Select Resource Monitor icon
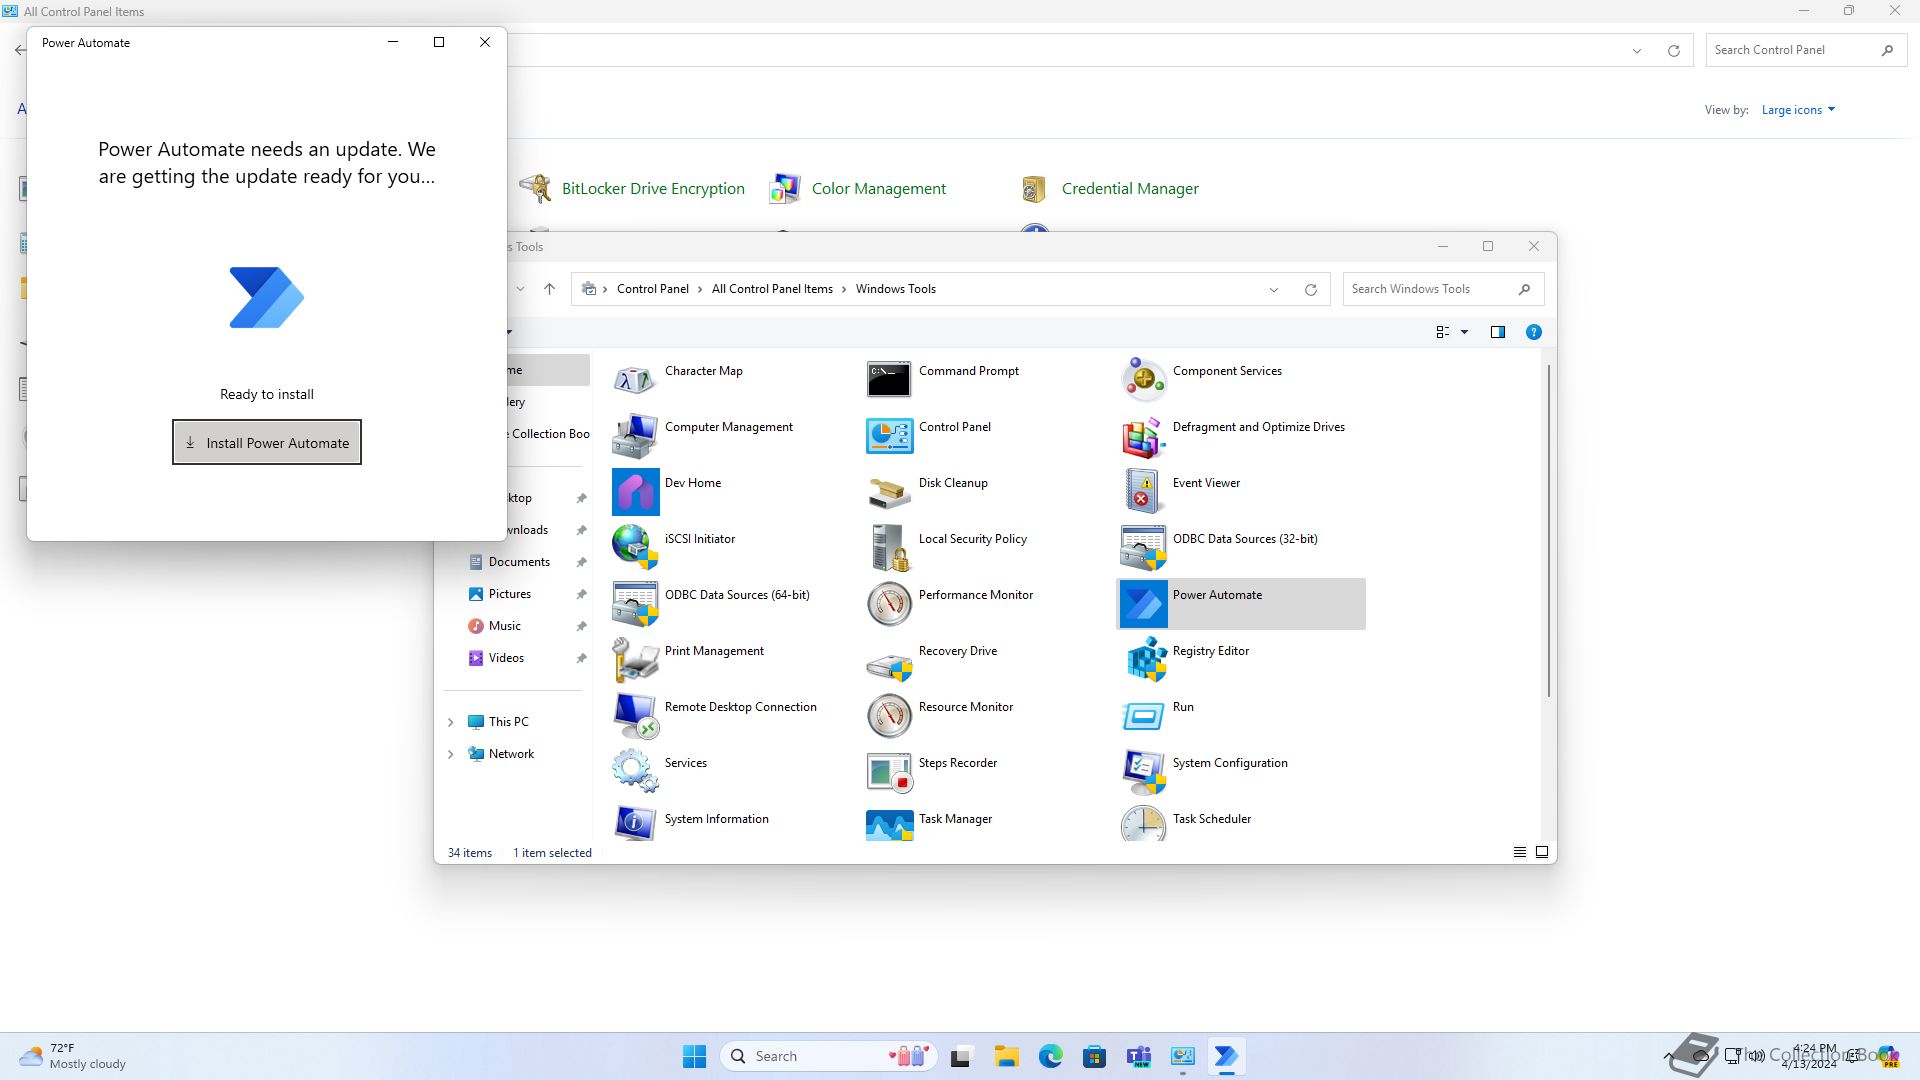 pyautogui.click(x=889, y=715)
